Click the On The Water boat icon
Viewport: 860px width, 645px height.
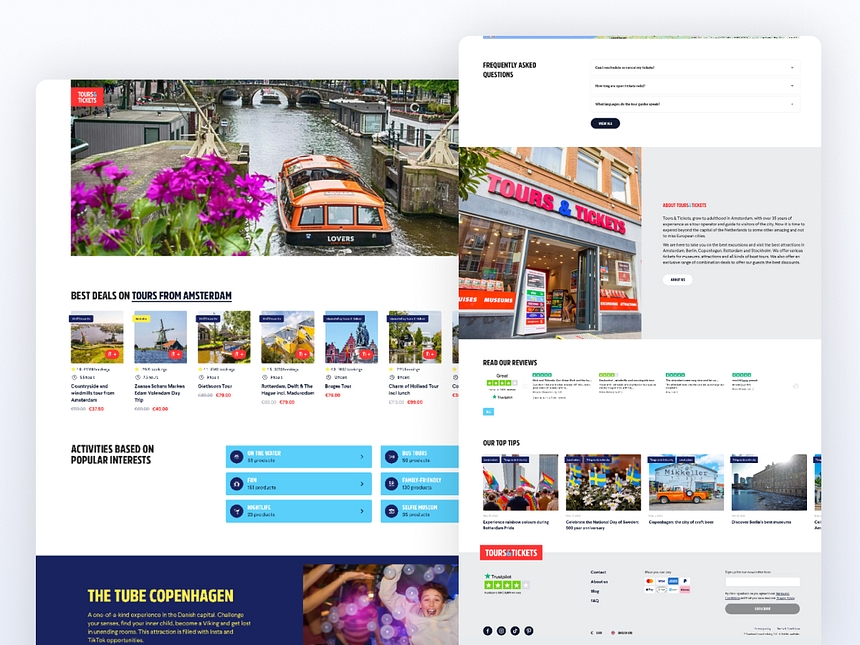pyautogui.click(x=236, y=457)
